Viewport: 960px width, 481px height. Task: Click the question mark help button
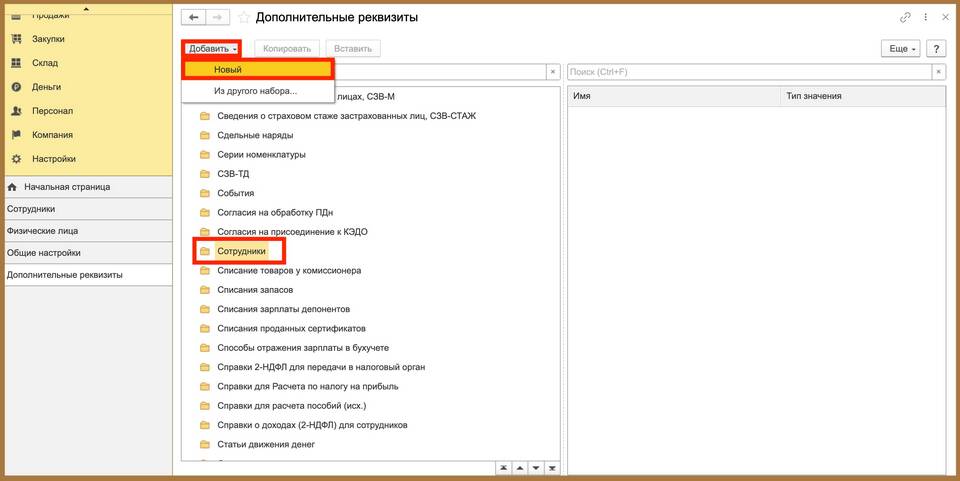click(x=936, y=49)
